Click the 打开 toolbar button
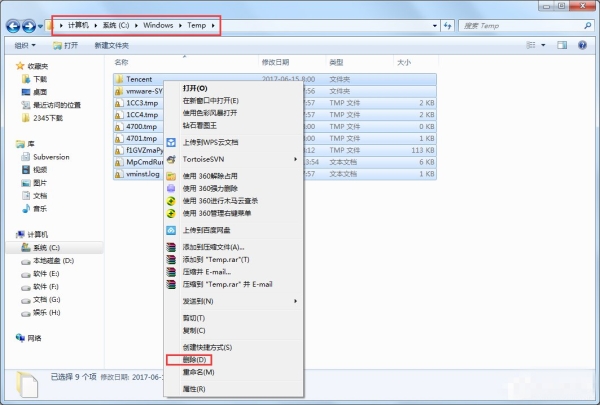The image size is (600, 405). [65, 45]
